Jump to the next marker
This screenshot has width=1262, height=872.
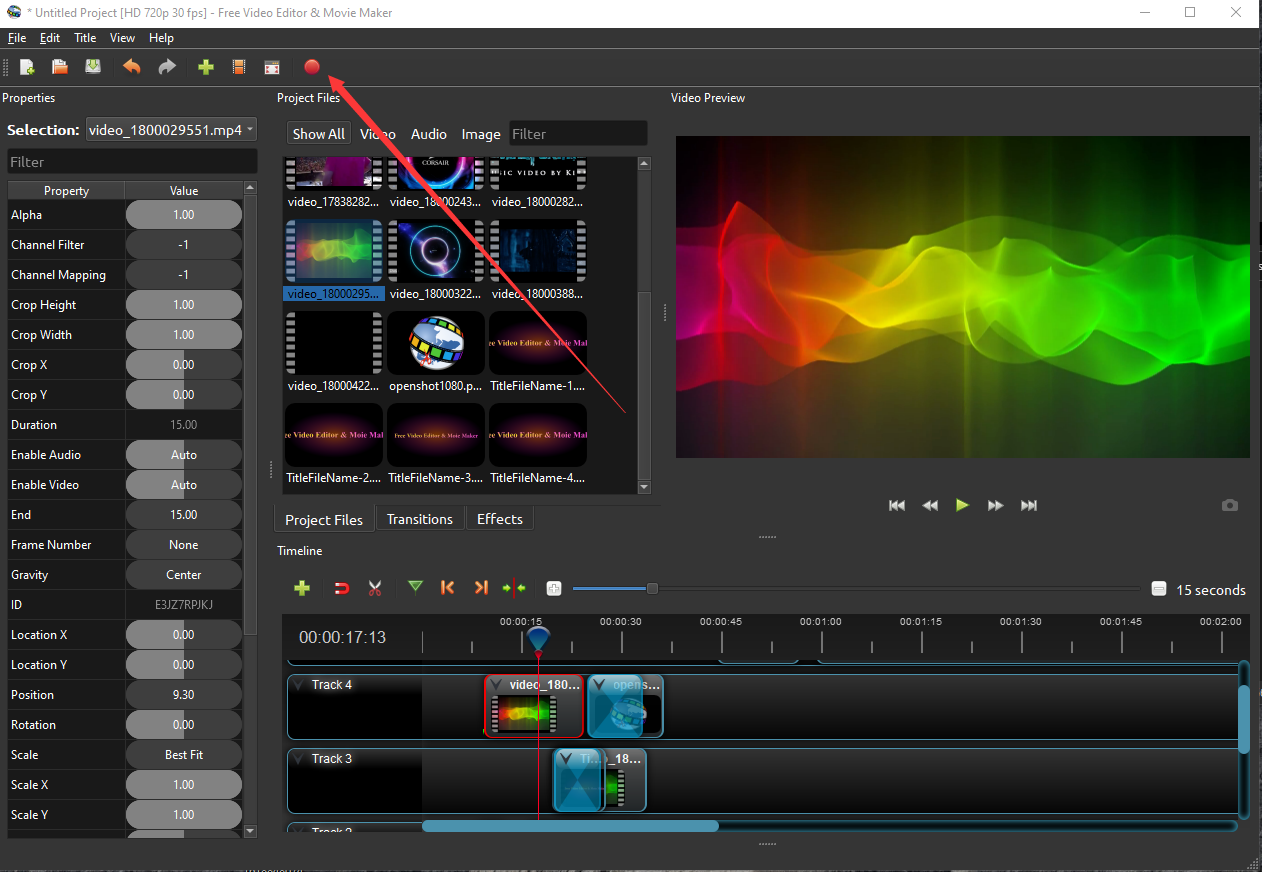[481, 588]
